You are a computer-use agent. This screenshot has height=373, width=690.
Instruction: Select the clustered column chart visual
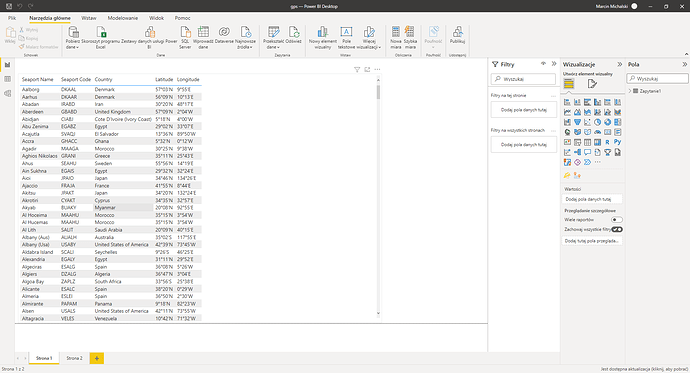pos(598,102)
